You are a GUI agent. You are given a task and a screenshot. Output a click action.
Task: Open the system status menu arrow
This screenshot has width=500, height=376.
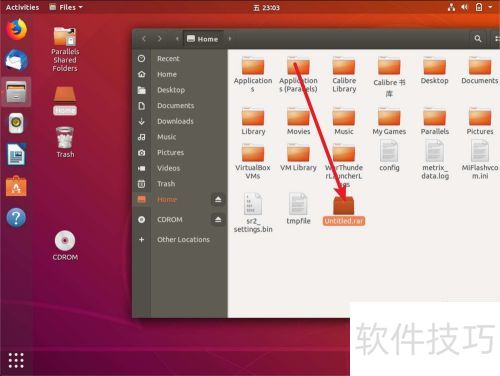pyautogui.click(x=490, y=7)
